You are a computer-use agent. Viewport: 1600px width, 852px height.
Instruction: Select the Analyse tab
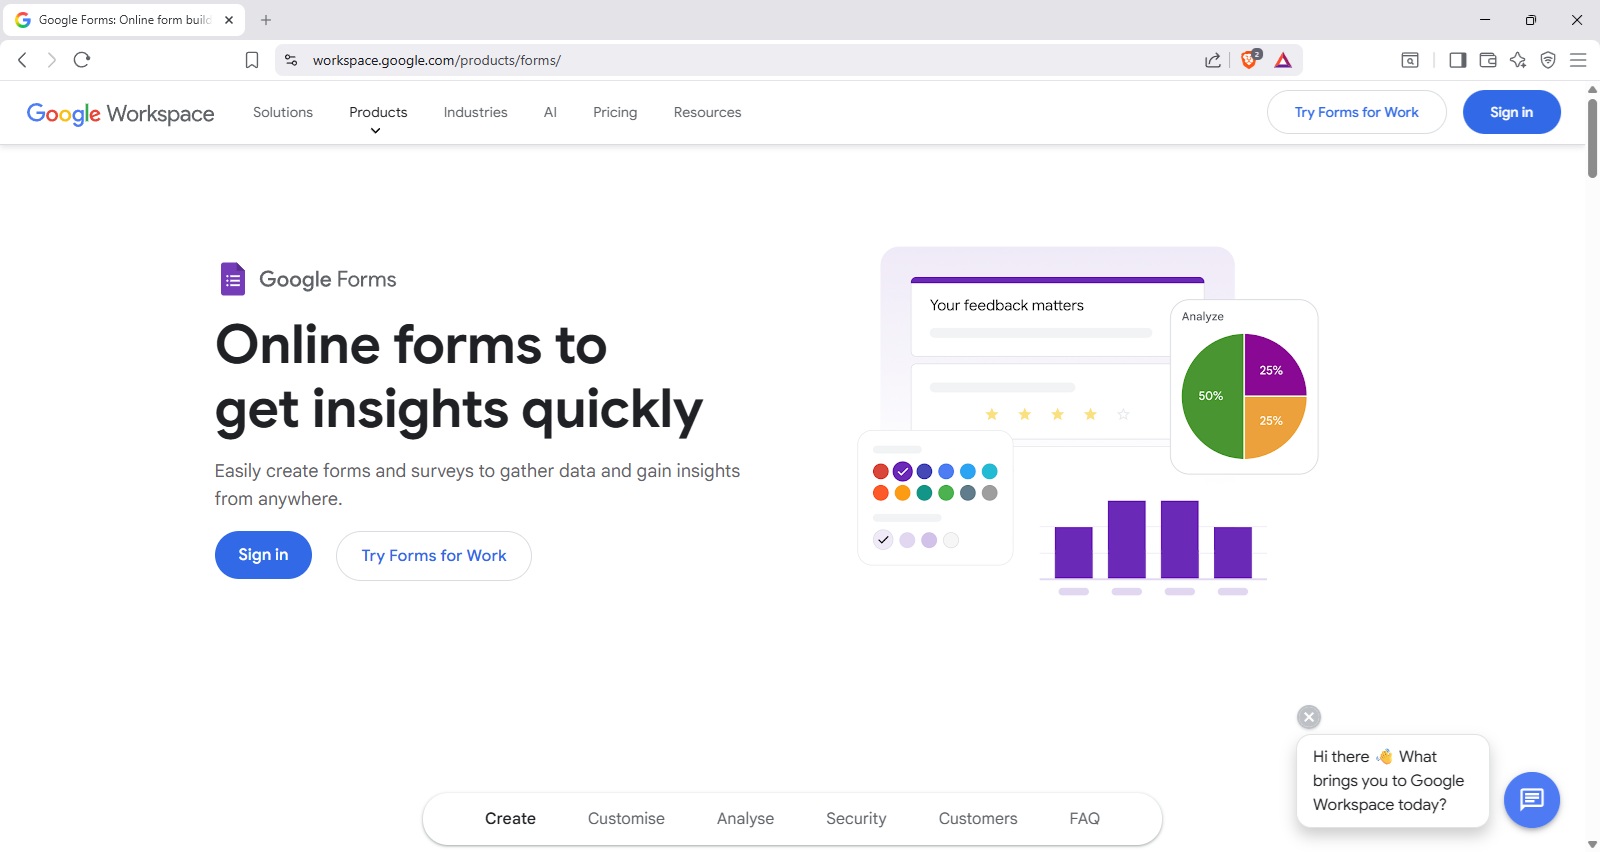point(745,818)
